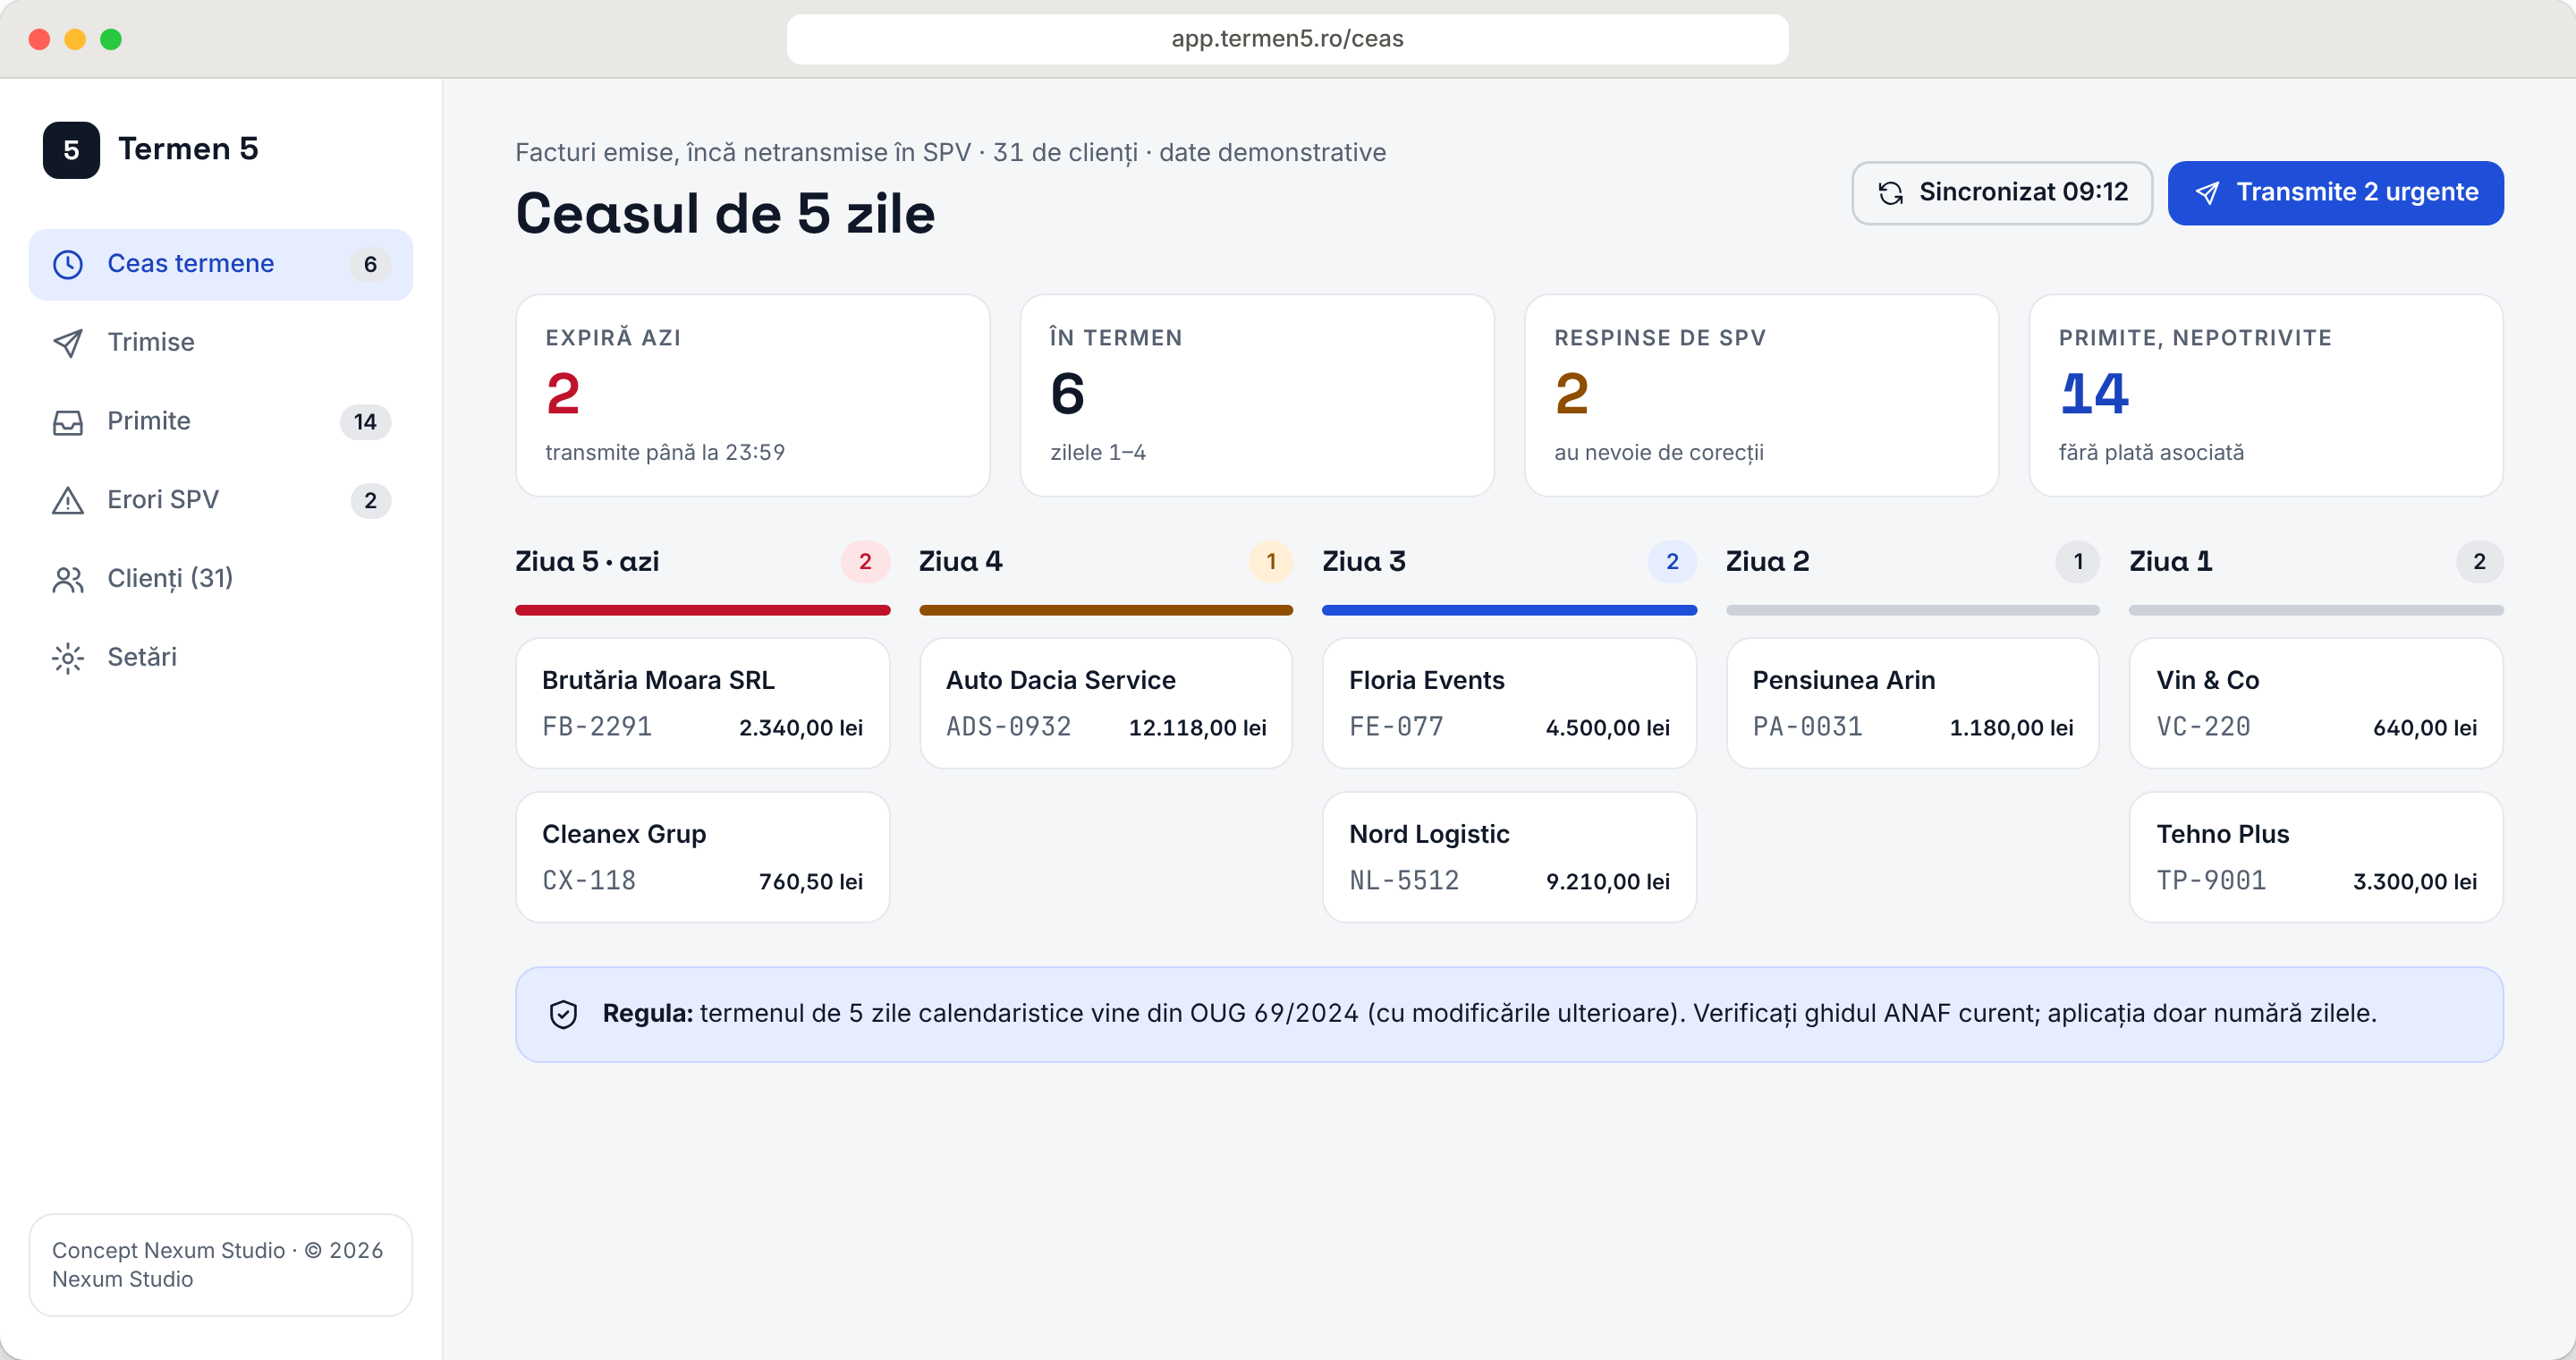The image size is (2576, 1360).
Task: Click the warning triangle icon for Erori SPV
Action: pyautogui.click(x=68, y=500)
